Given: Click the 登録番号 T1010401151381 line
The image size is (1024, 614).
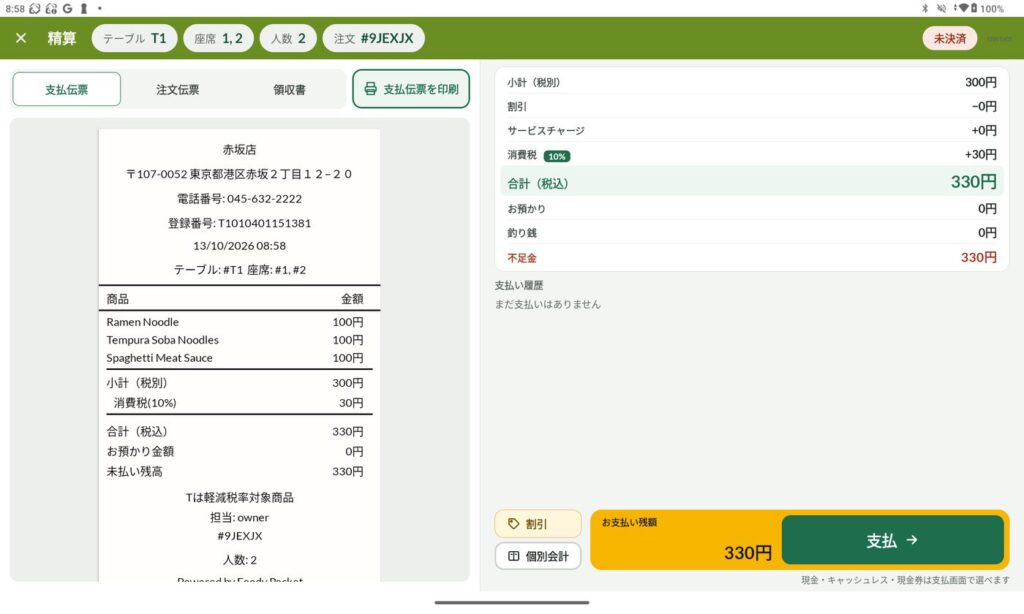Looking at the screenshot, I should (239, 223).
